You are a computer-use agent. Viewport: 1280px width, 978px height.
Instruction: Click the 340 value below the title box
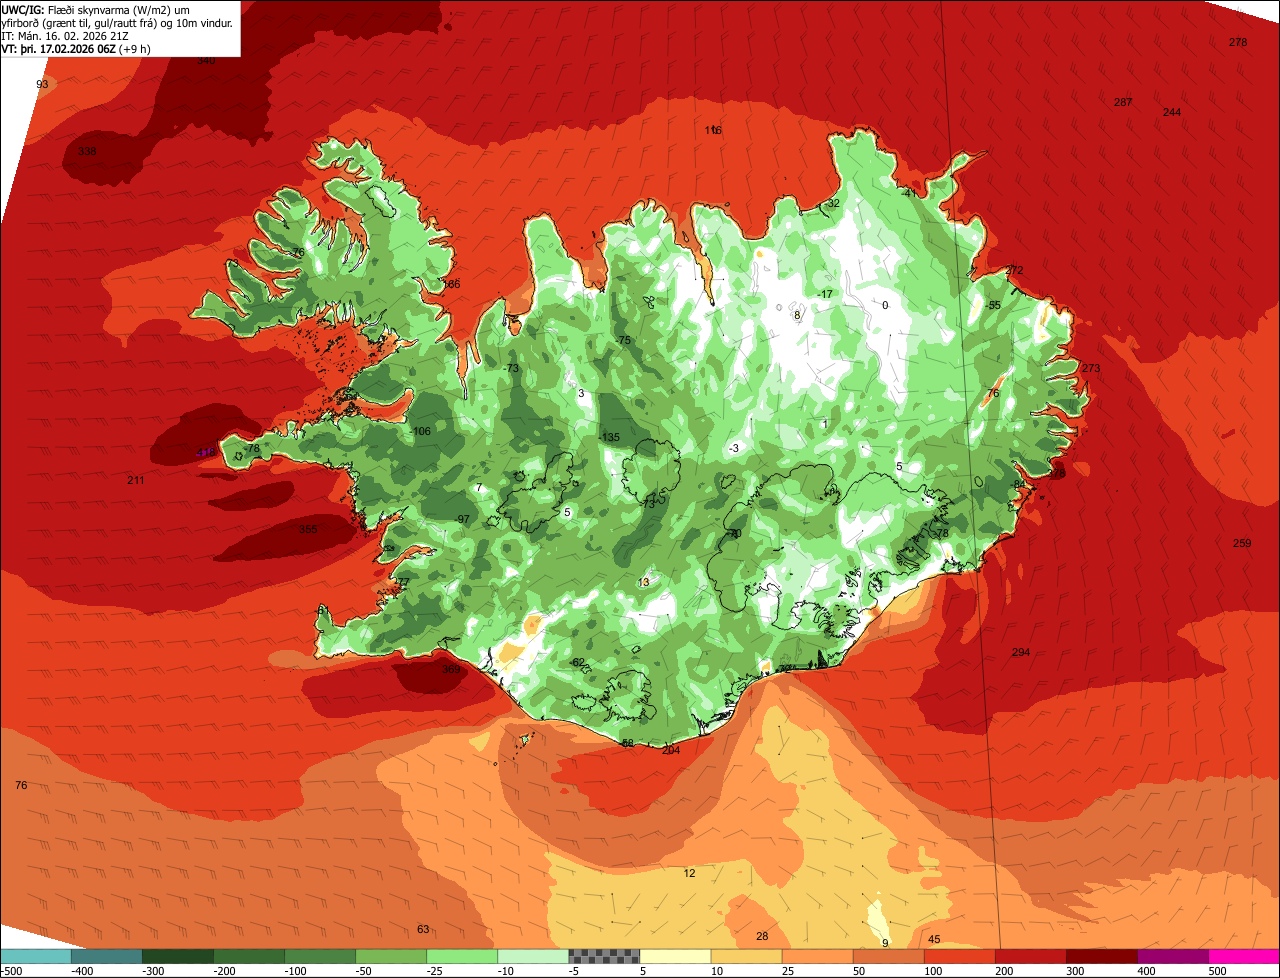coord(206,60)
